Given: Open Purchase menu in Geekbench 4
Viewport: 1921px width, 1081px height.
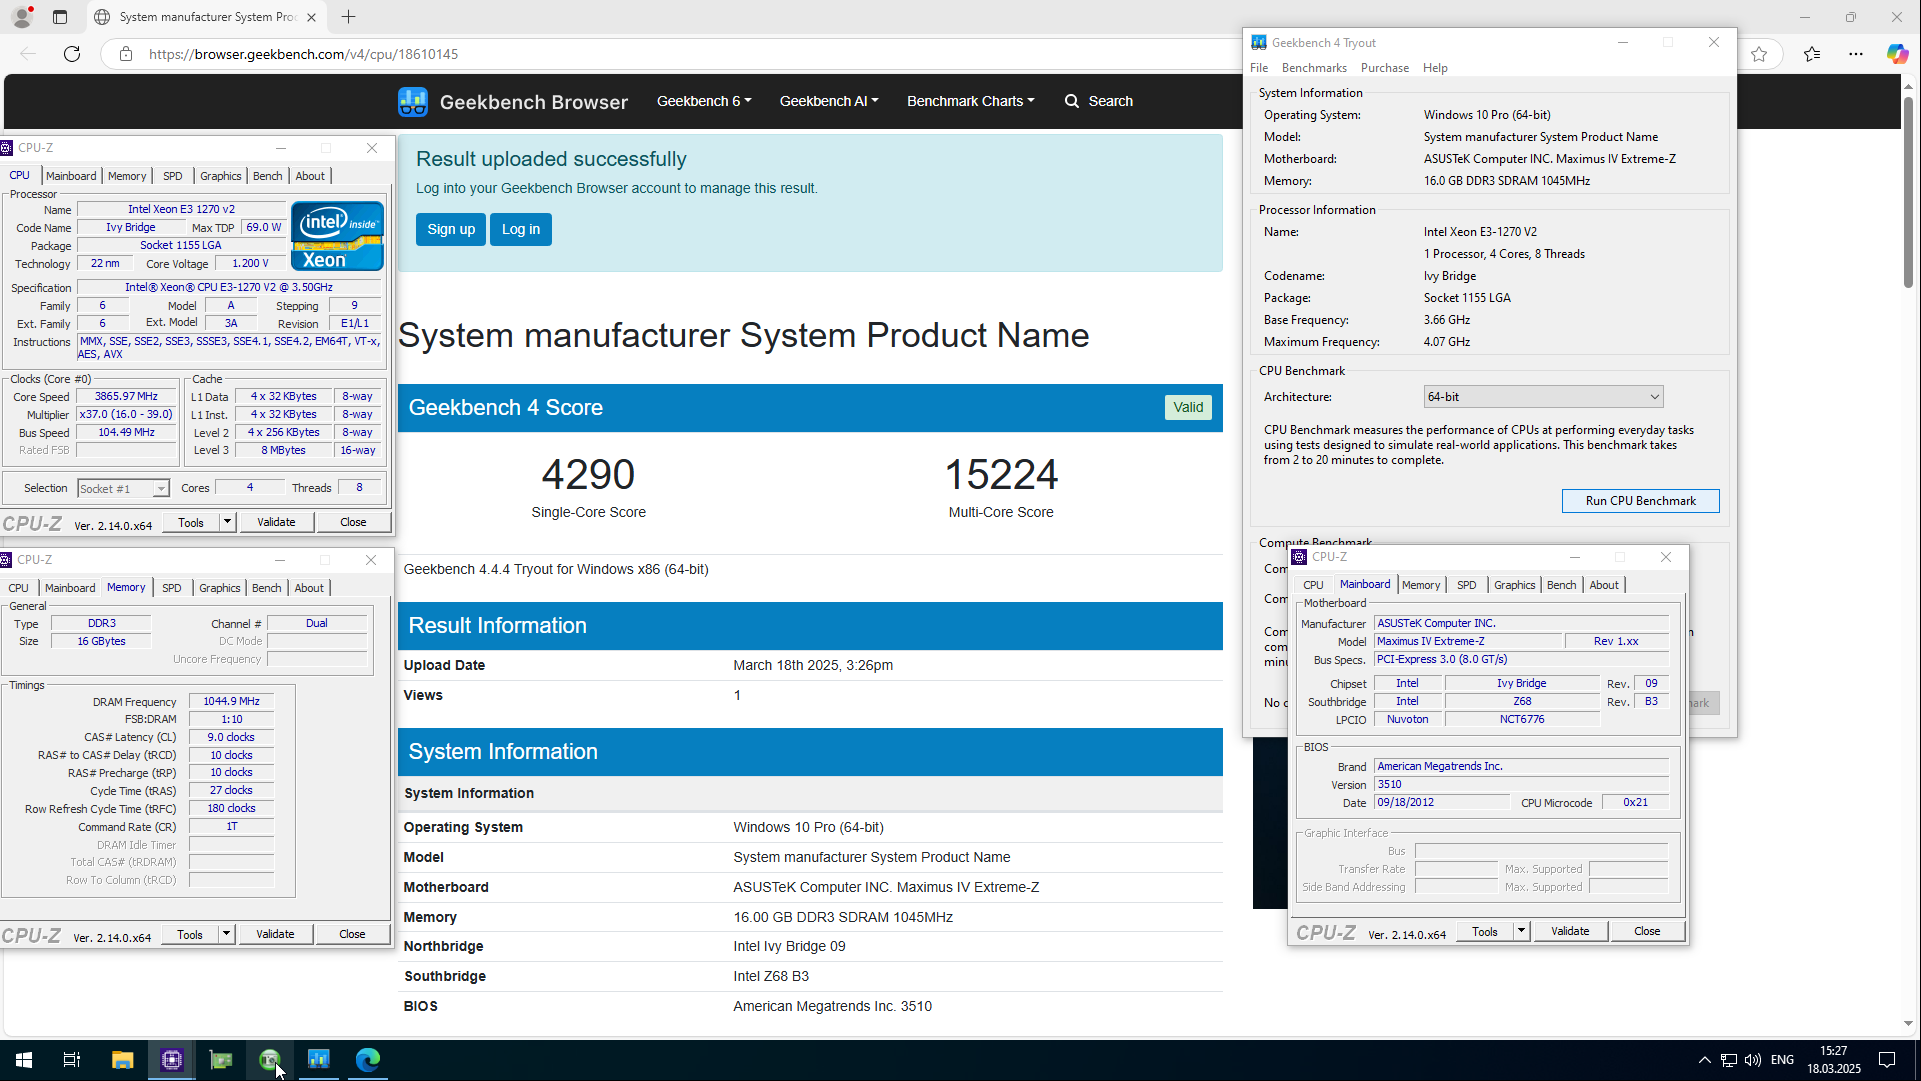Looking at the screenshot, I should [x=1385, y=68].
